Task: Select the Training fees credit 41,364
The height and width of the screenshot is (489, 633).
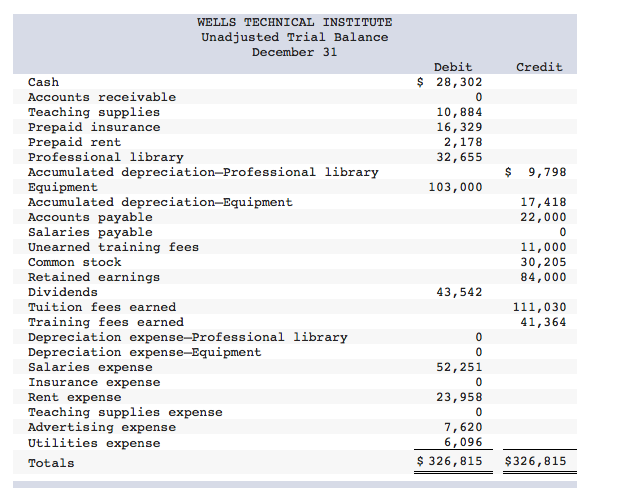Action: tap(543, 322)
